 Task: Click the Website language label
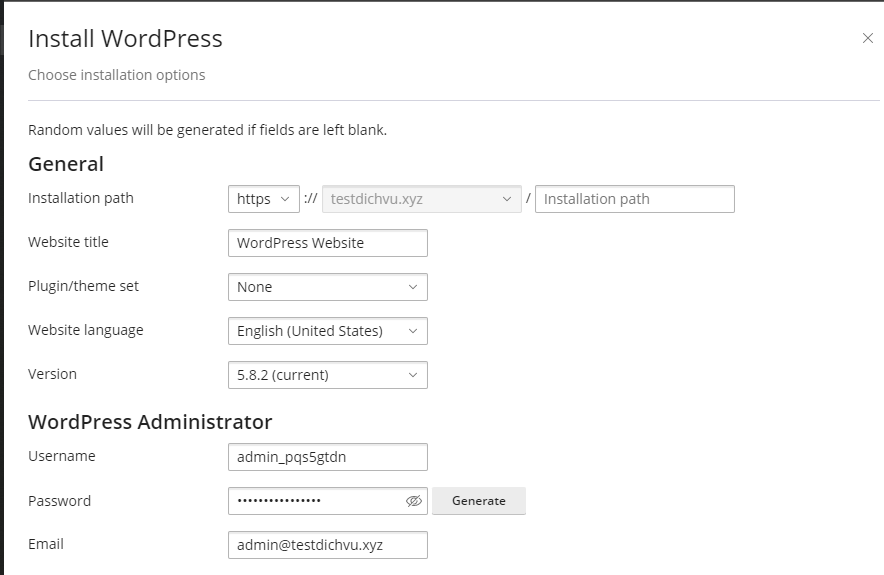point(86,330)
